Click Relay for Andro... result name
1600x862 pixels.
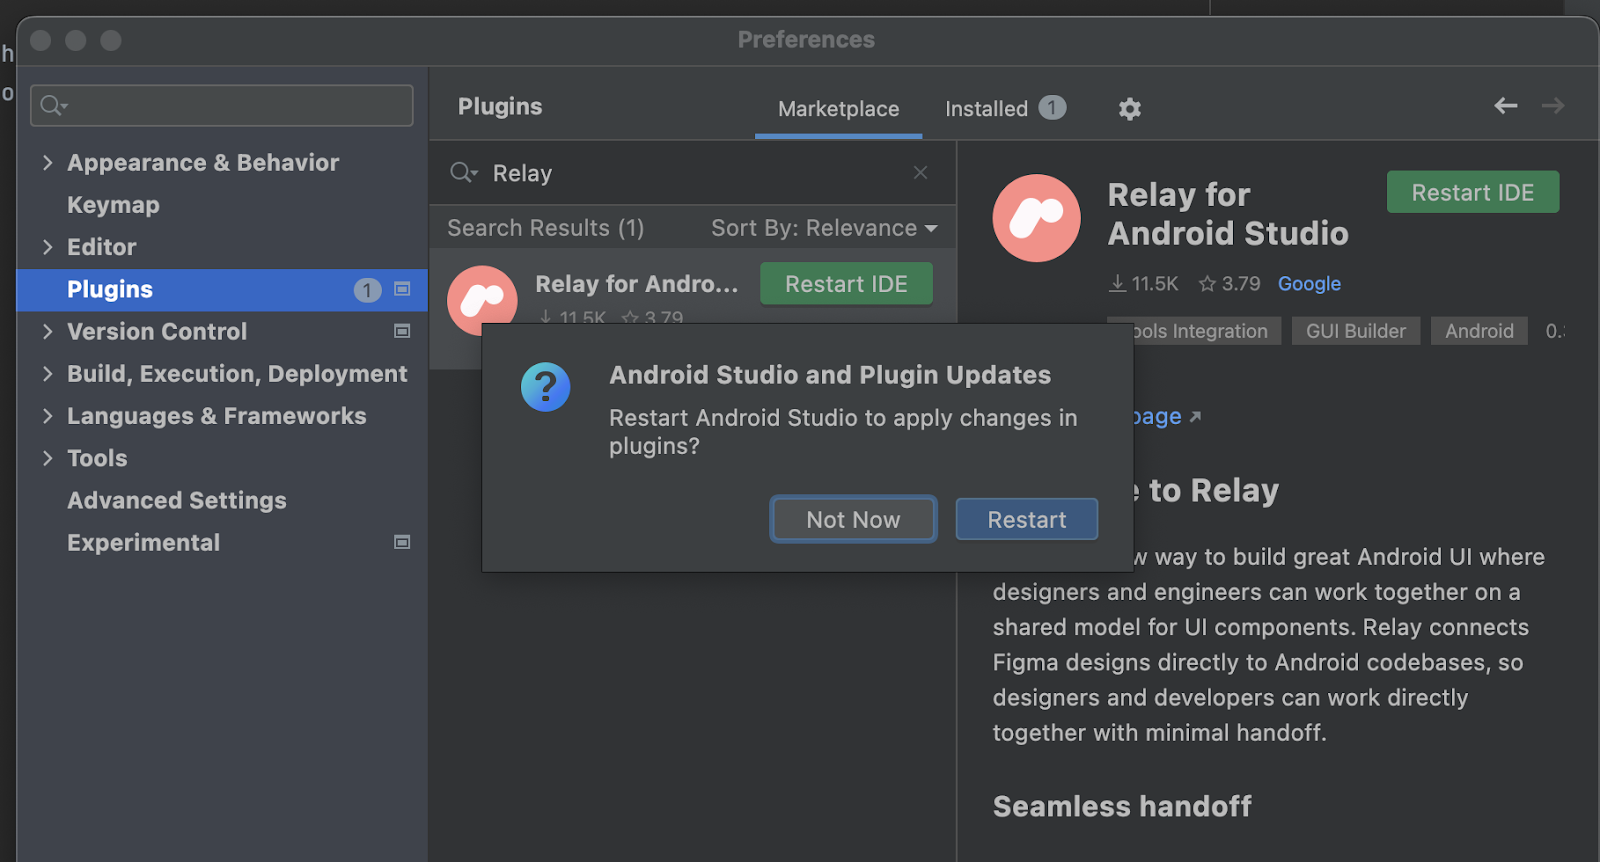(x=636, y=284)
